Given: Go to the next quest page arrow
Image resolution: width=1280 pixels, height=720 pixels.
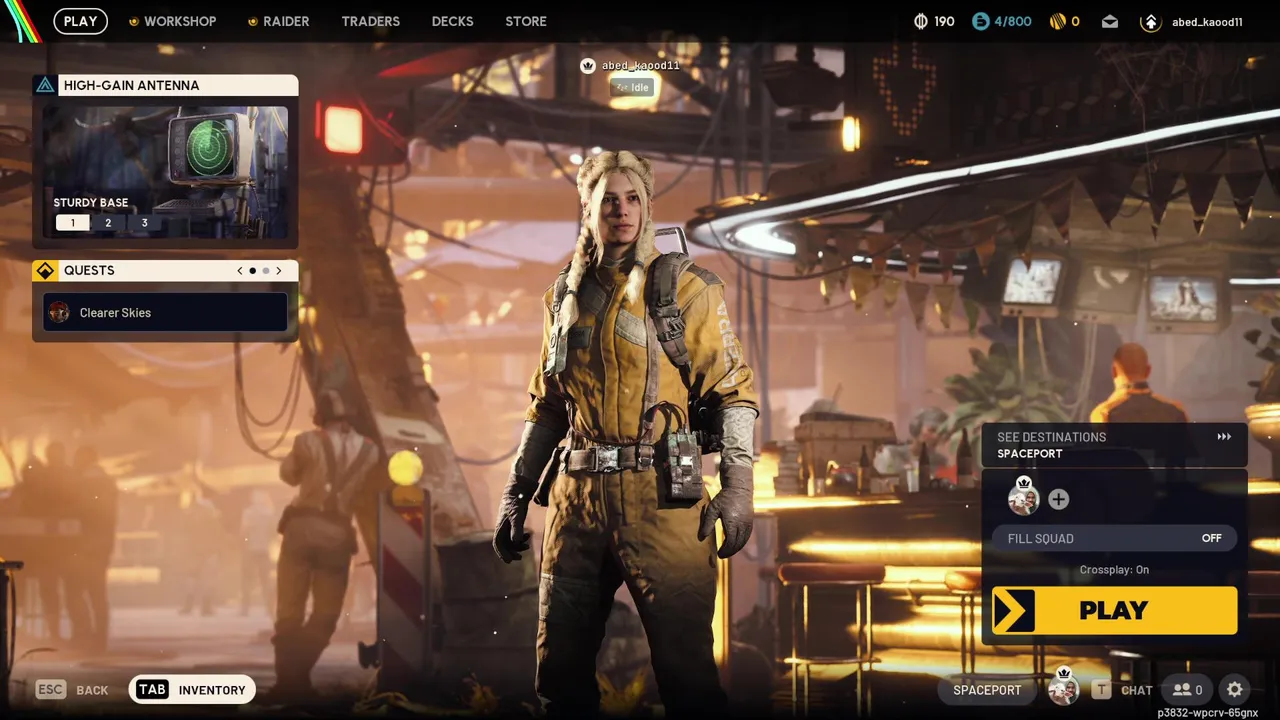Looking at the screenshot, I should tap(278, 271).
